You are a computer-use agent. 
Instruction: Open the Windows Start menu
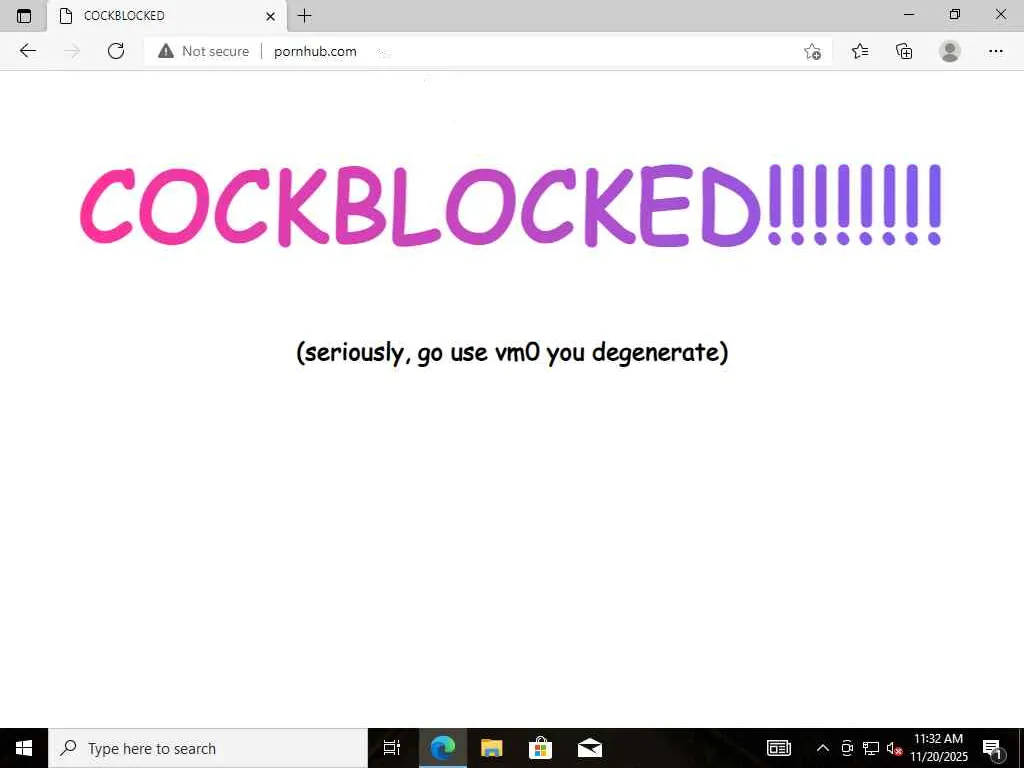coord(24,748)
